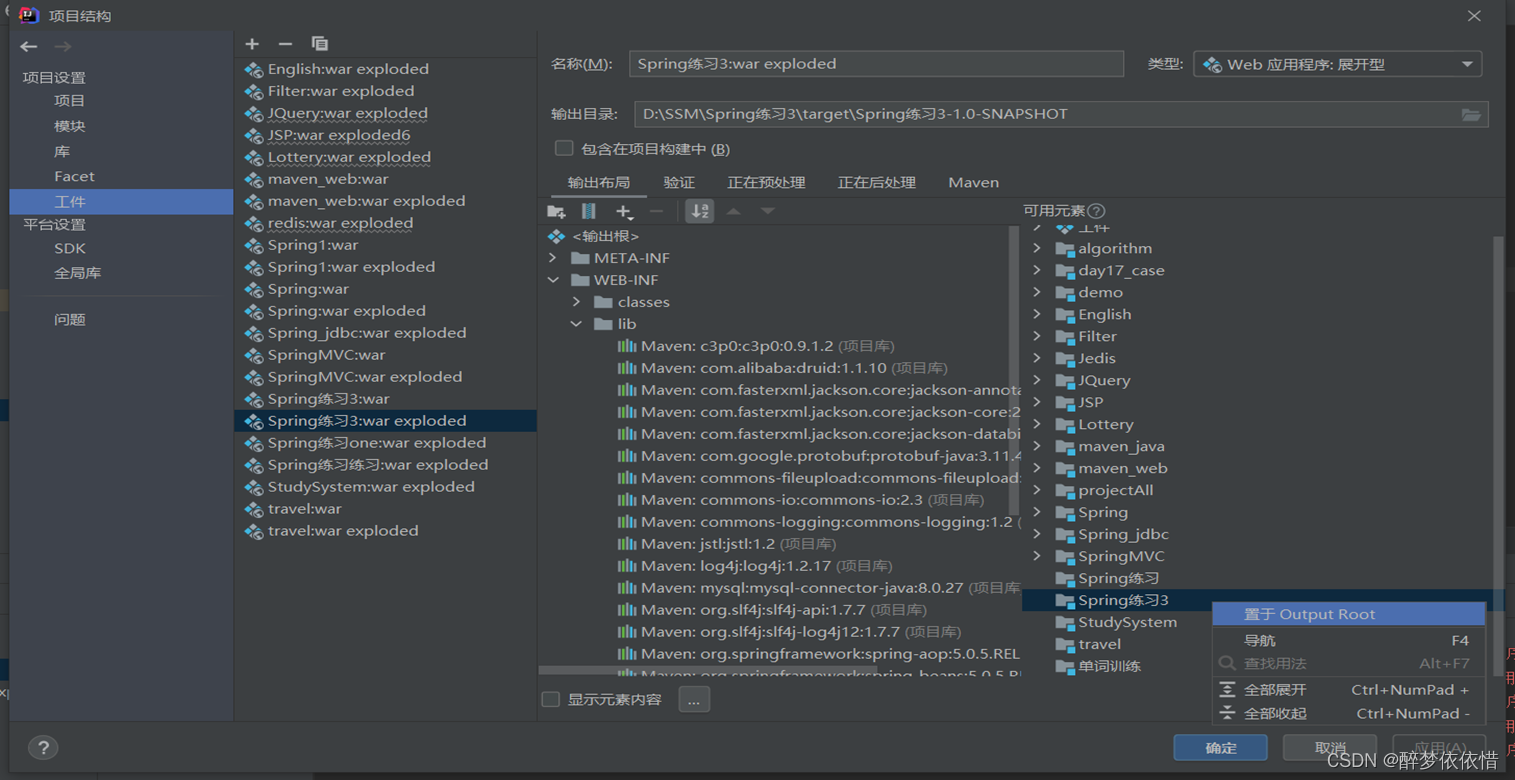This screenshot has width=1515, height=780.
Task: Enable 包含在项目构建中 checkbox
Action: pos(564,148)
